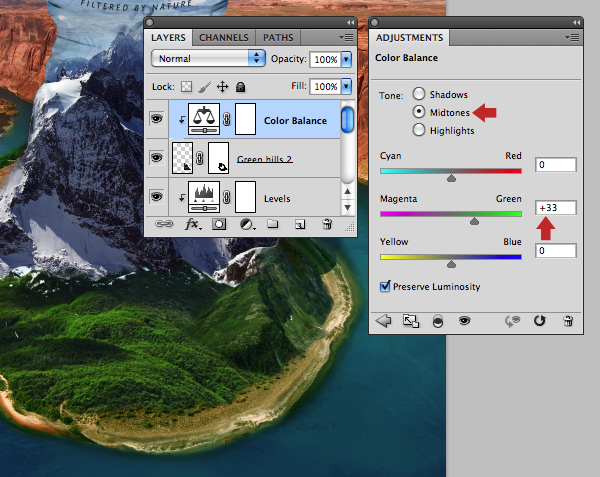Select the Levels layer name

click(x=277, y=199)
